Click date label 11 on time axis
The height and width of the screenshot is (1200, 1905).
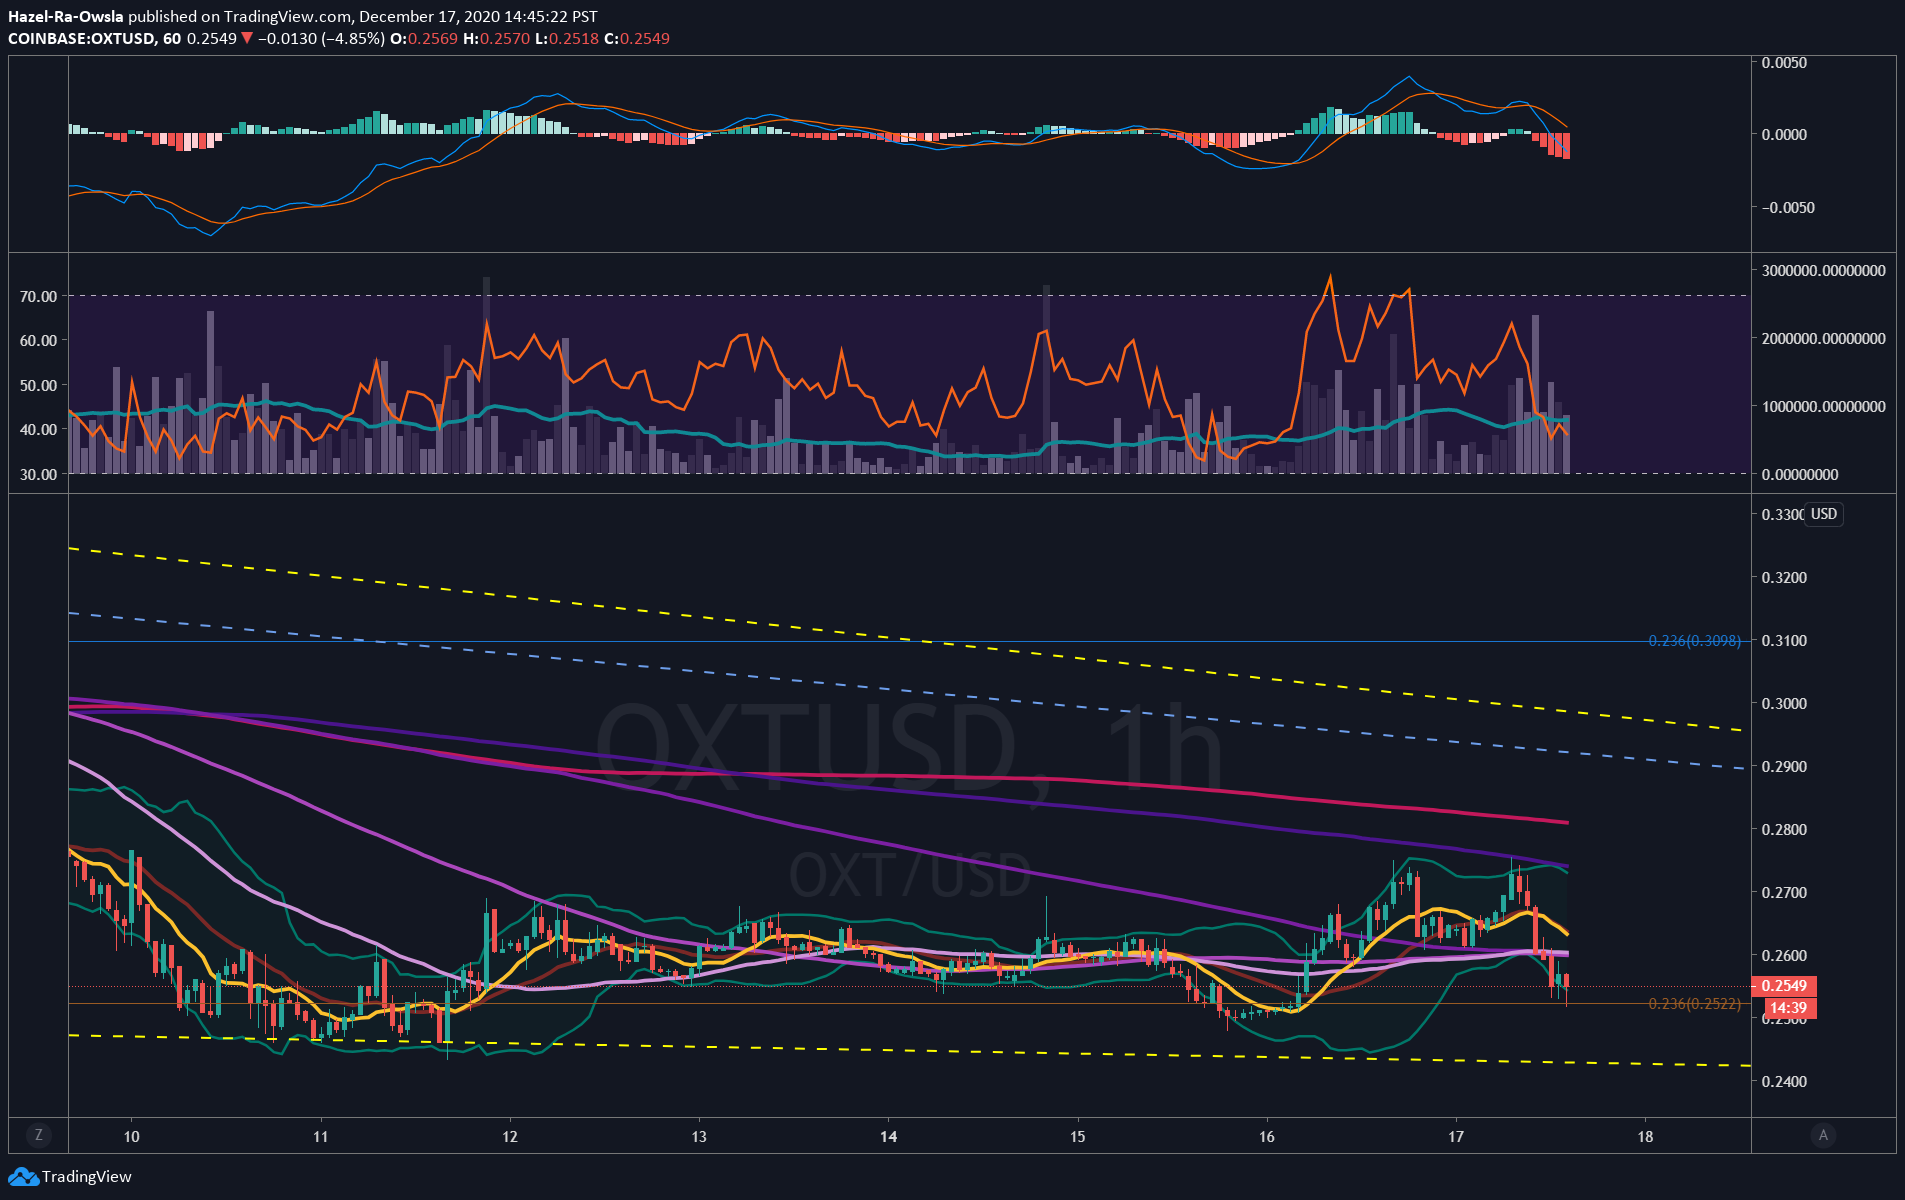(x=320, y=1136)
